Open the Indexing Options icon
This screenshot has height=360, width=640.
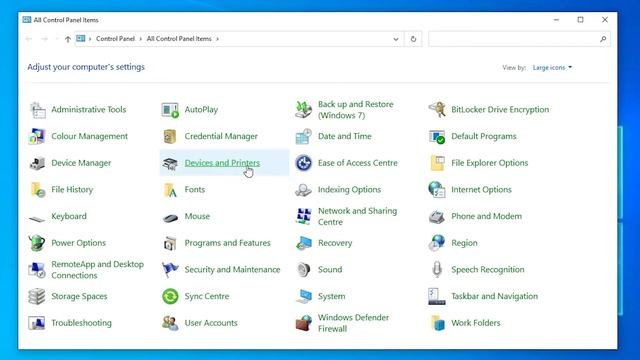coord(303,190)
